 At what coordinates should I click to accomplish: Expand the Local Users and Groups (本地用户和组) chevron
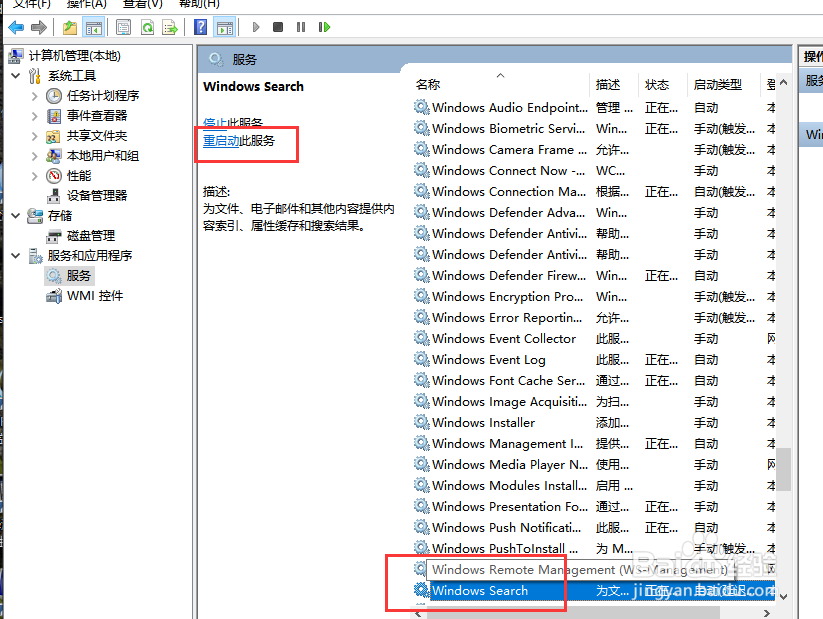35,156
